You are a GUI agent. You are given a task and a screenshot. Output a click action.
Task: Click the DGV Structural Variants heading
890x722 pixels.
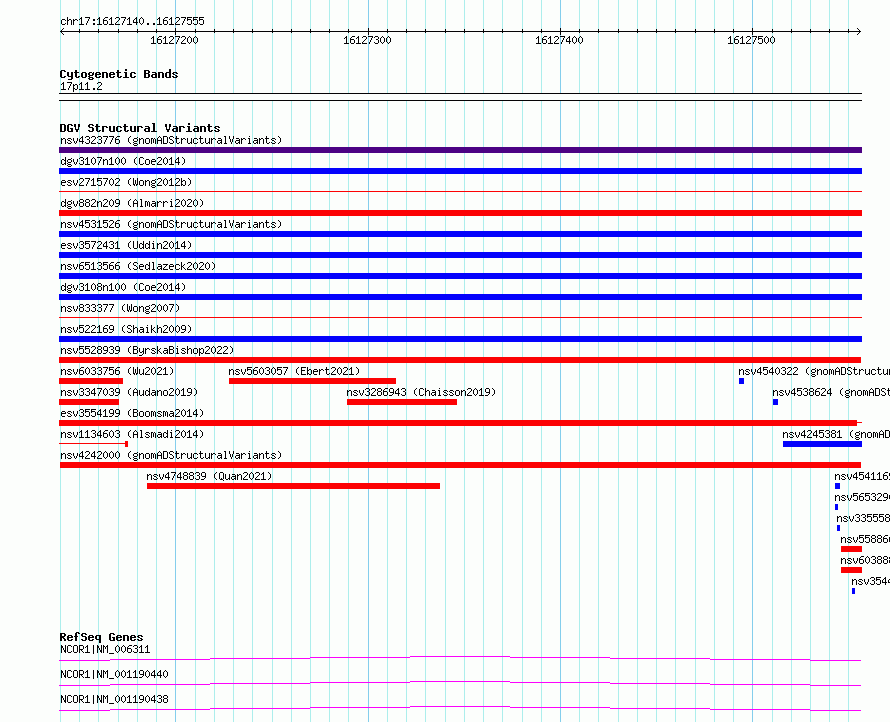click(140, 128)
